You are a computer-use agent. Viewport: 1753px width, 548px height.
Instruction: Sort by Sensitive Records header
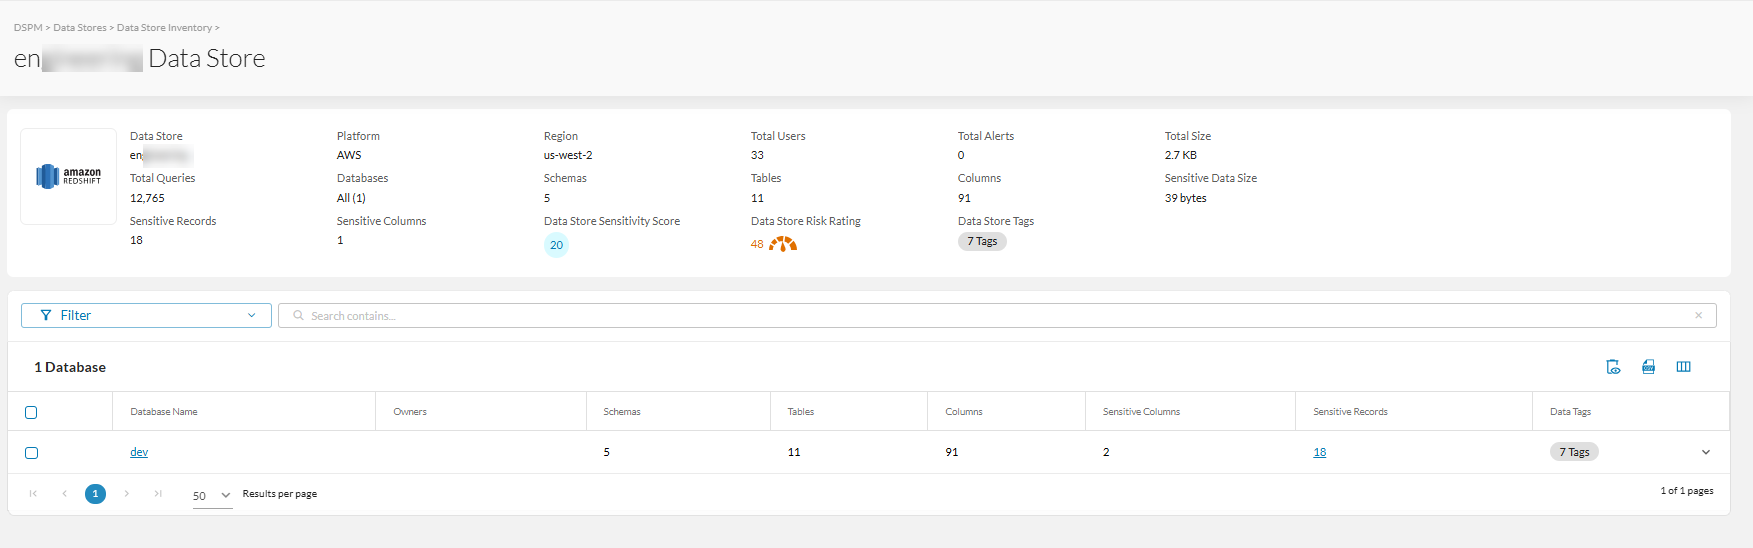(1350, 412)
